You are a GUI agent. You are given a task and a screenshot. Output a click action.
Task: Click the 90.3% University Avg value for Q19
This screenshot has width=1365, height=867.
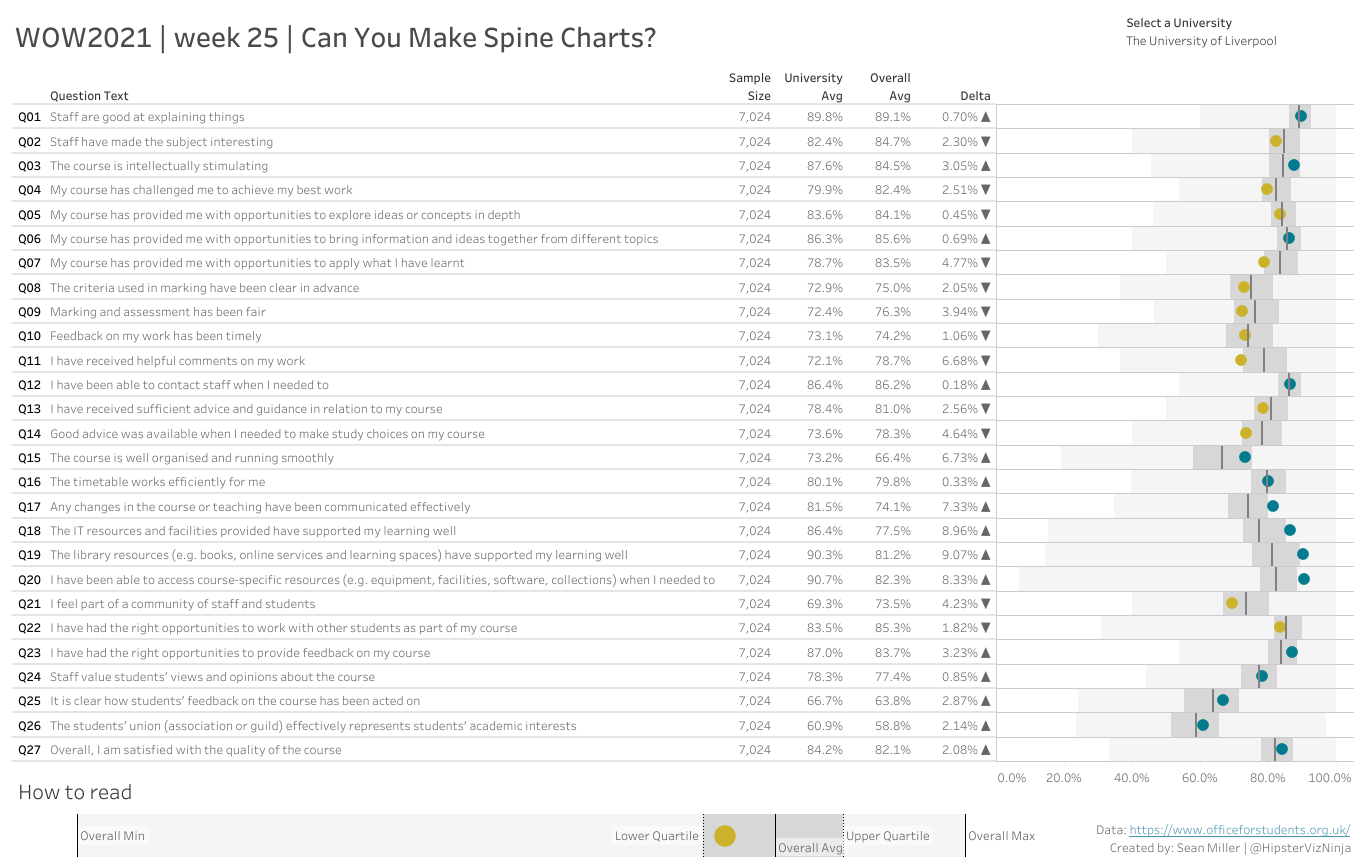pyautogui.click(x=825, y=555)
